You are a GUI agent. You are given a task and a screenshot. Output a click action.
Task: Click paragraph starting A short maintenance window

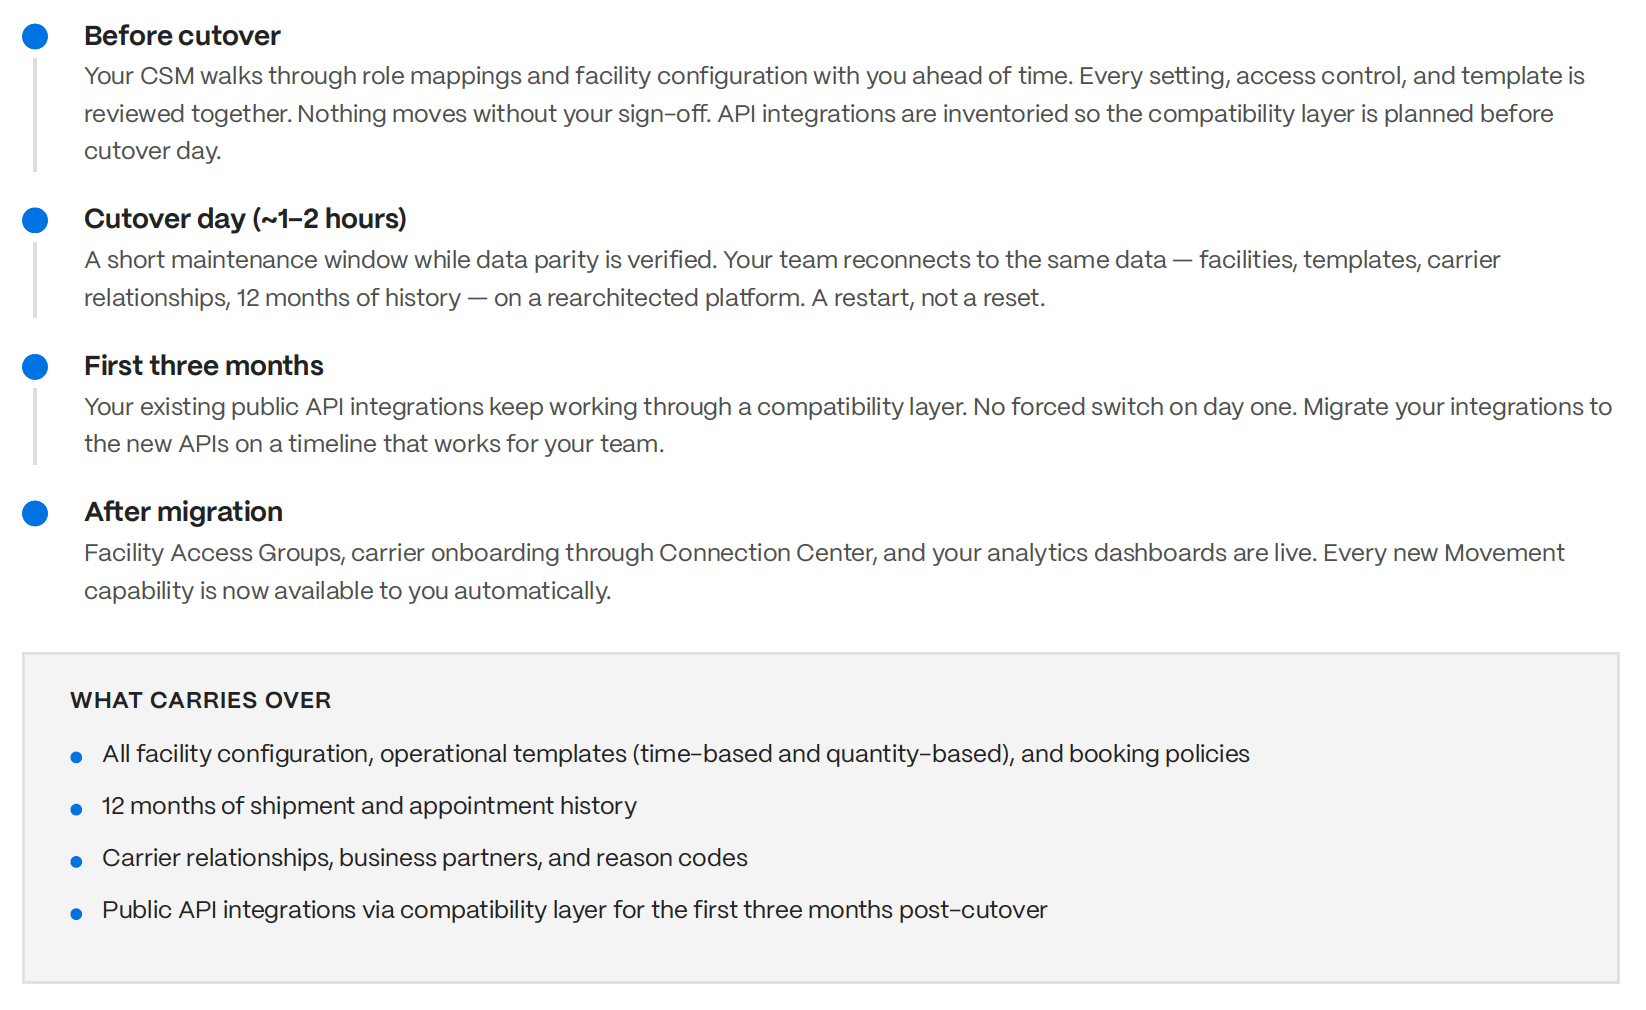pos(792,279)
